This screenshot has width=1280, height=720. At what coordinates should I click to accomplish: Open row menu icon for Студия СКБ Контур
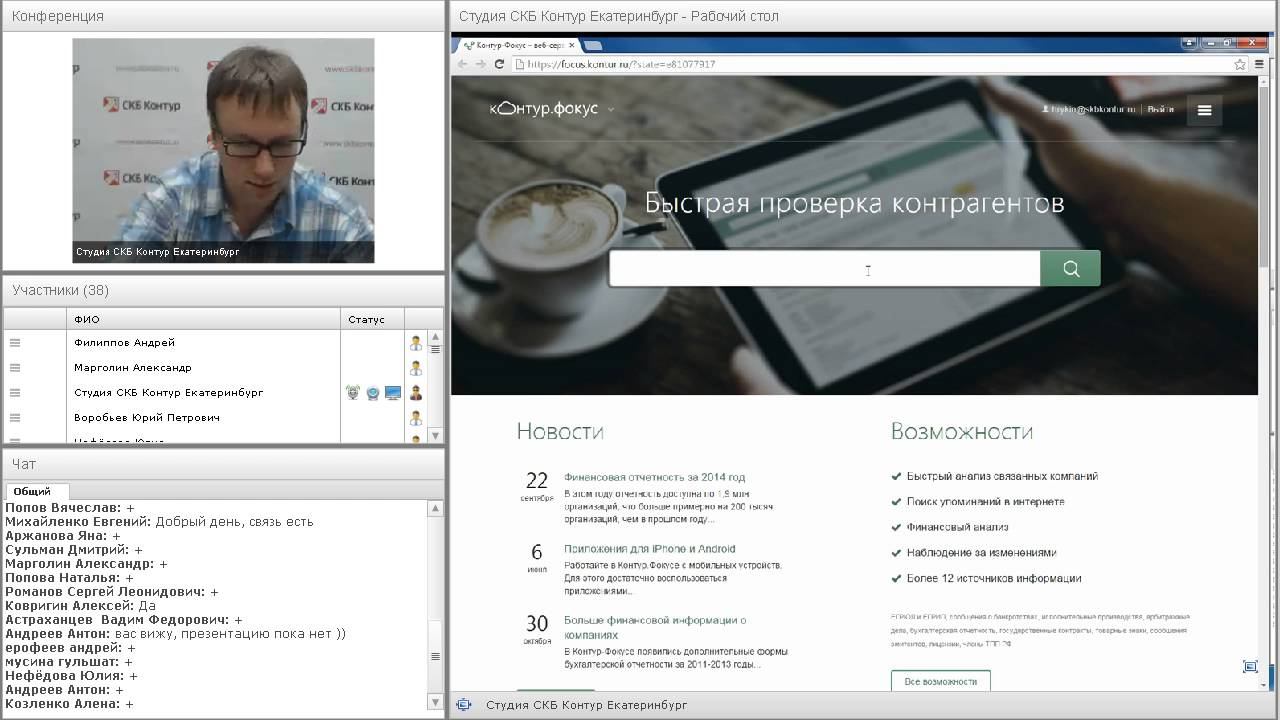pyautogui.click(x=15, y=393)
